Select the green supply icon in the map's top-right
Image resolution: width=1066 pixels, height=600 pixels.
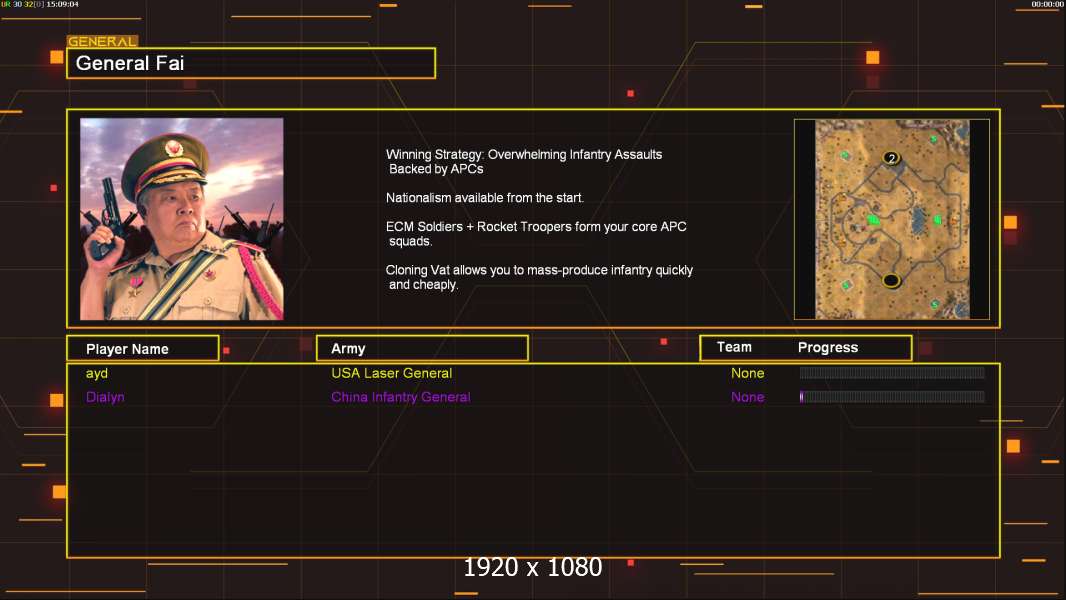[x=933, y=139]
